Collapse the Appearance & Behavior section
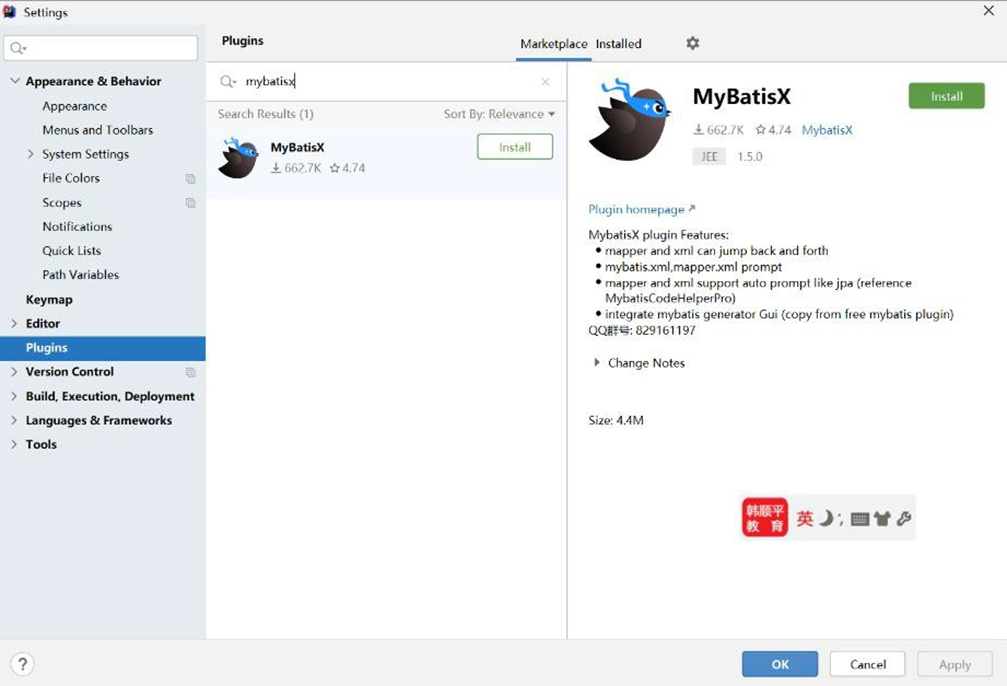 pos(14,81)
